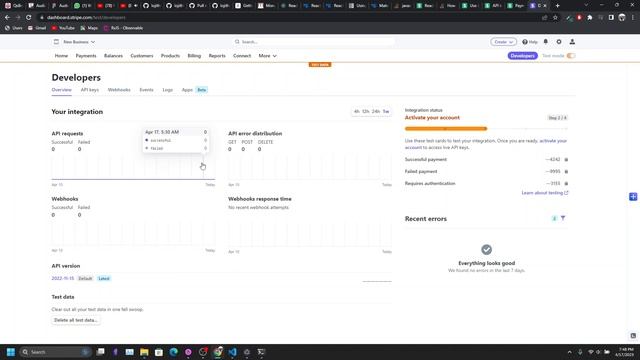Open Windows Start menu
Screen dimensions: 640x360
[x=11, y=352]
